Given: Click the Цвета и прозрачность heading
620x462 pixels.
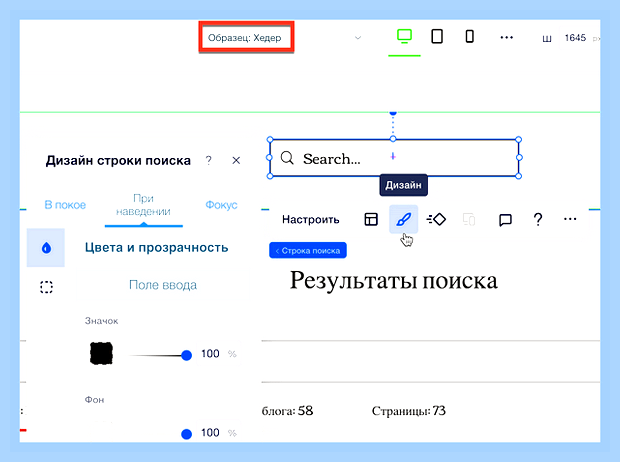Looking at the screenshot, I should click(157, 248).
